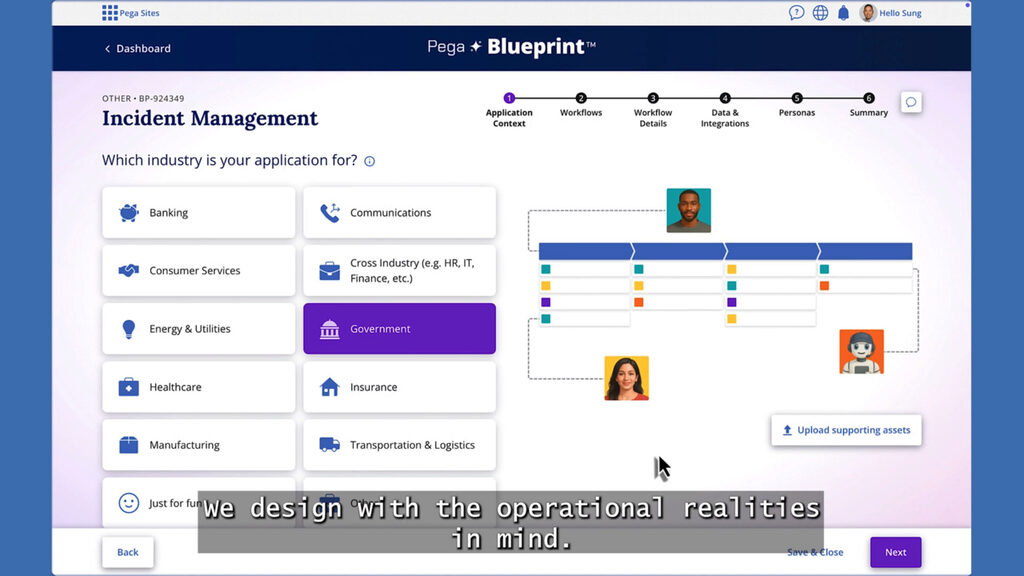Viewport: 1024px width, 576px height.
Task: Click the OTHER • BP-924349 identifier text
Action: pos(143,99)
